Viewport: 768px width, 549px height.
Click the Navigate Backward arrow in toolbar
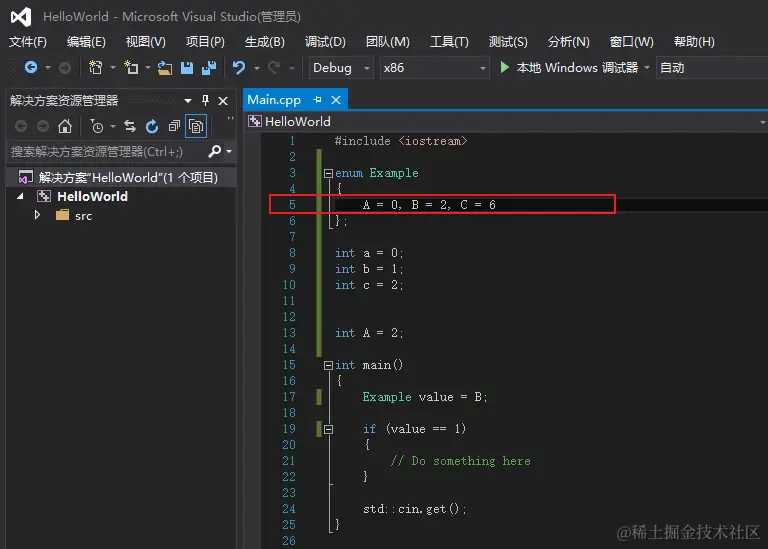coord(31,67)
